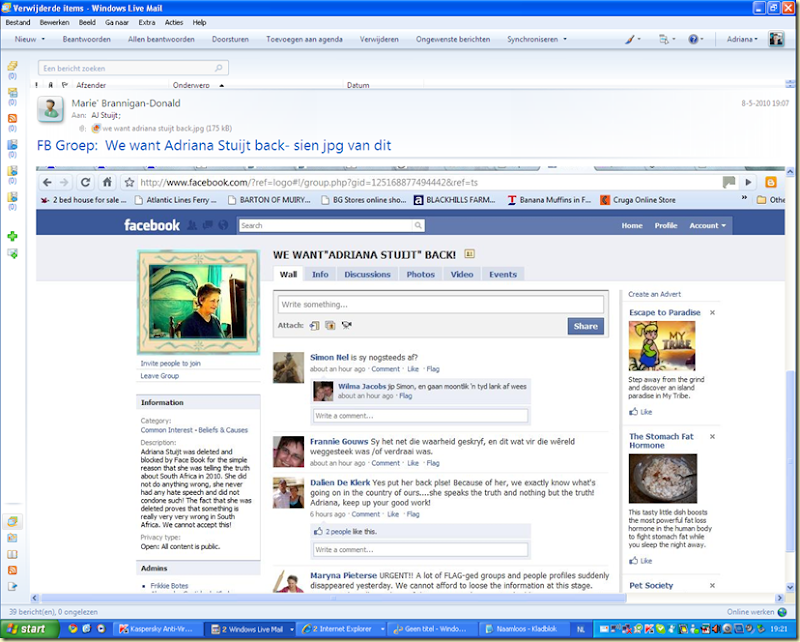
Task: Open Contacts book icon in bottom sidebar
Action: point(12,554)
